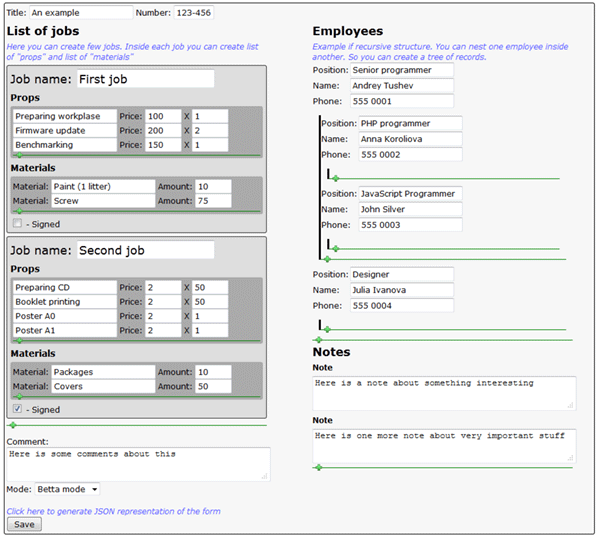The height and width of the screenshot is (539, 600).
Task: Edit the Julia Ivanova name field
Action: pyautogui.click(x=402, y=290)
